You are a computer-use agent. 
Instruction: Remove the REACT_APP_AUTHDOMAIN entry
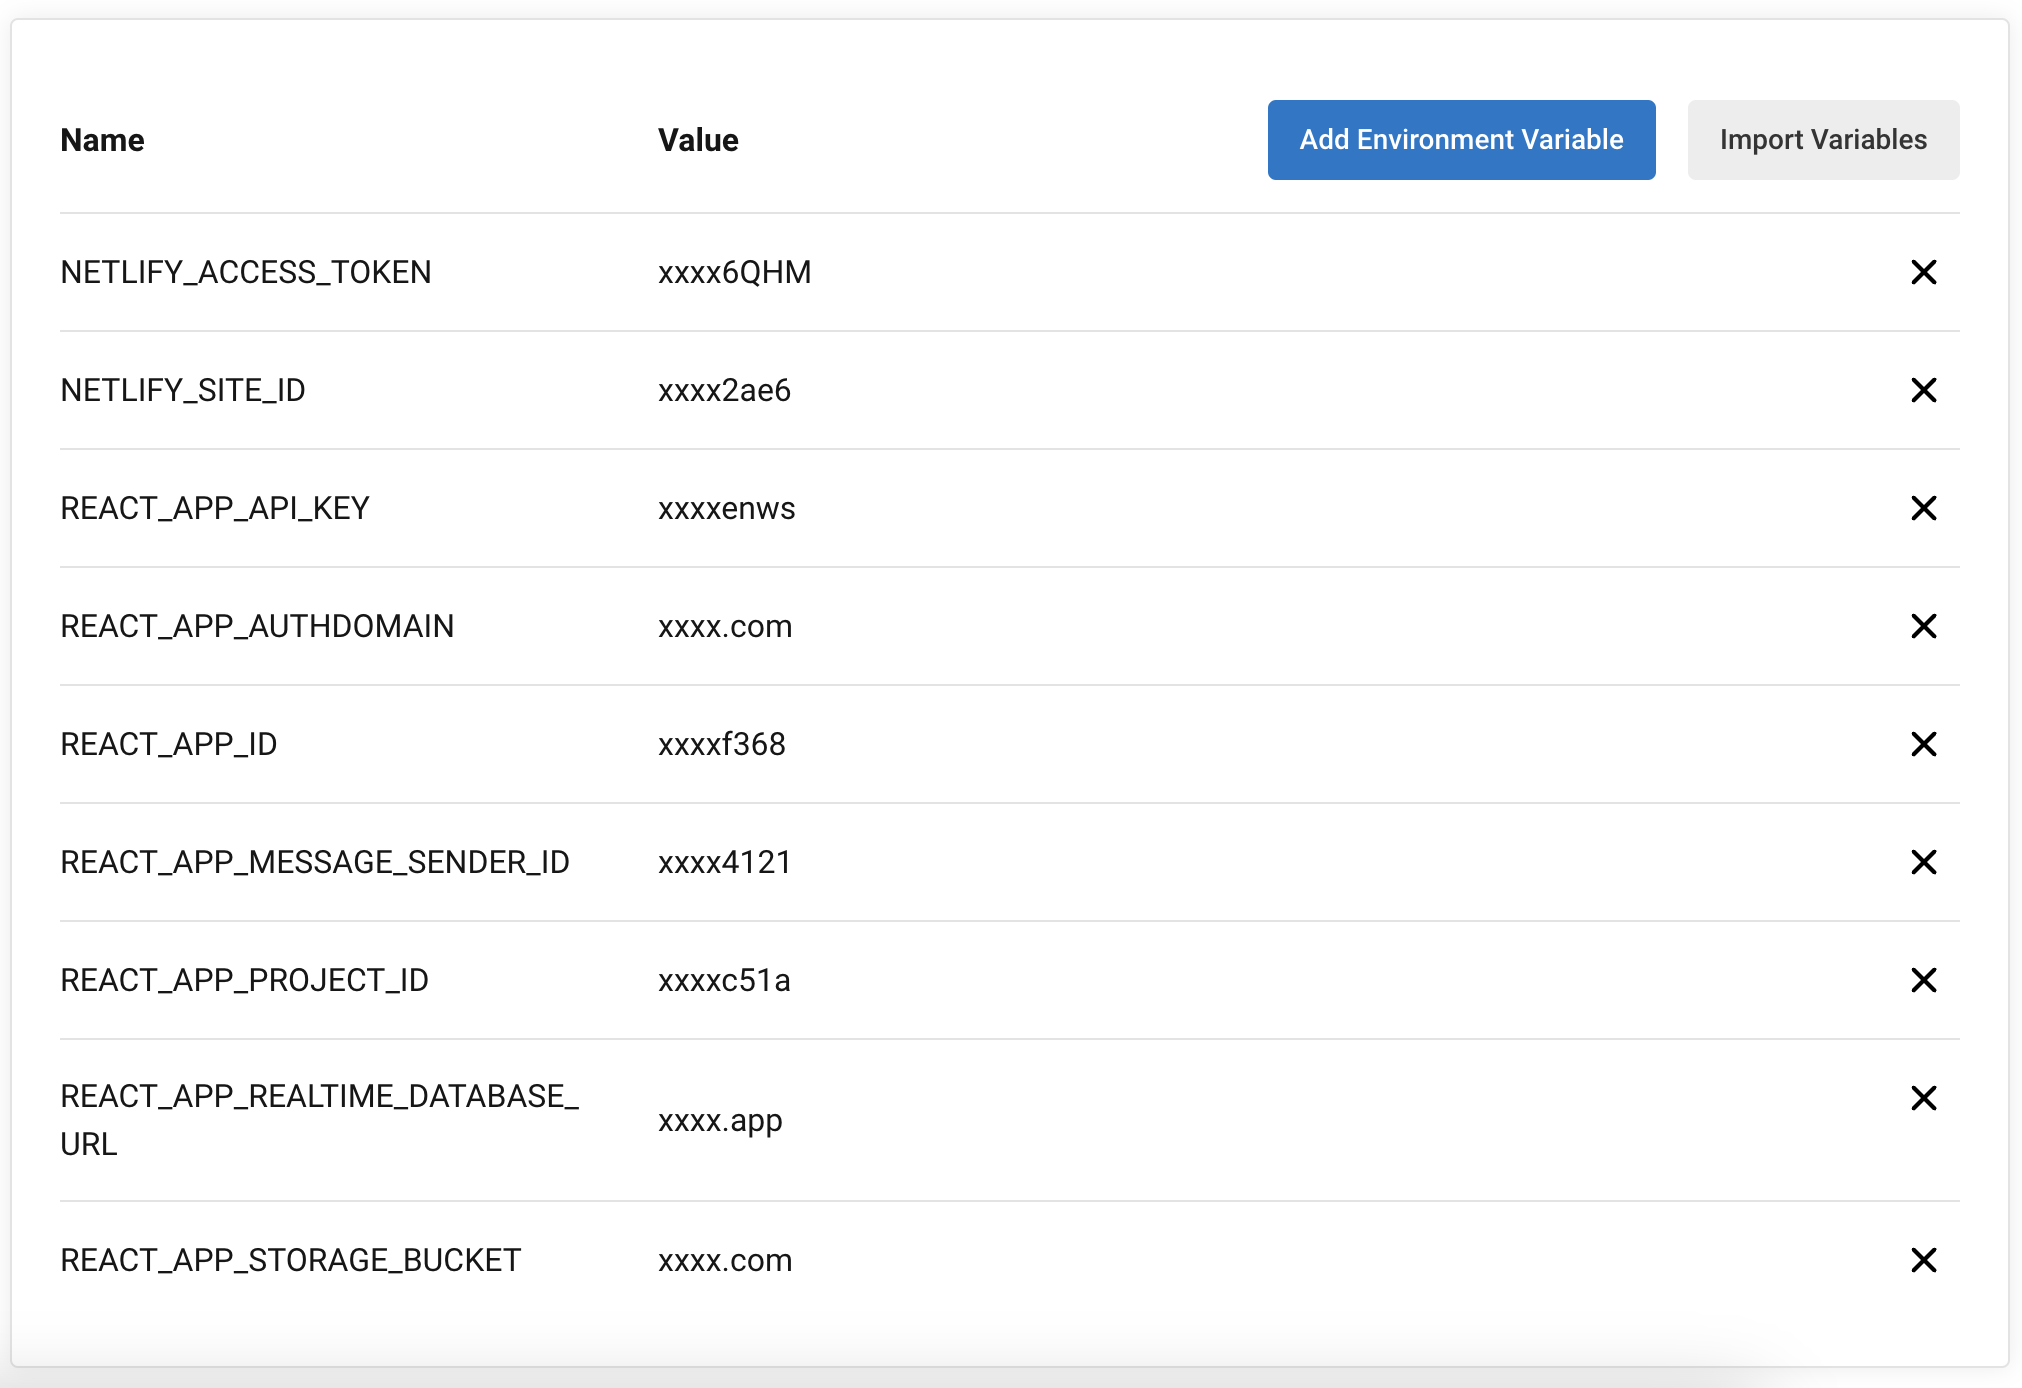pos(1923,626)
